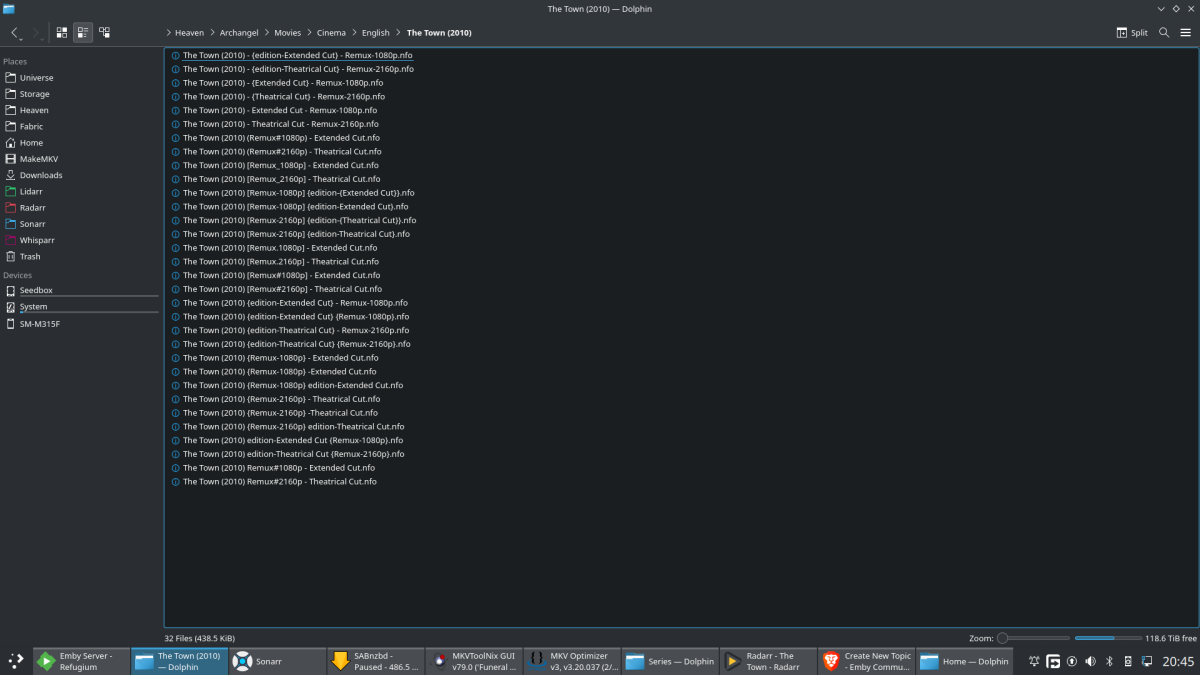The height and width of the screenshot is (675, 1200).
Task: Open the MKVToolNix GUI from the taskbar
Action: pyautogui.click(x=473, y=660)
